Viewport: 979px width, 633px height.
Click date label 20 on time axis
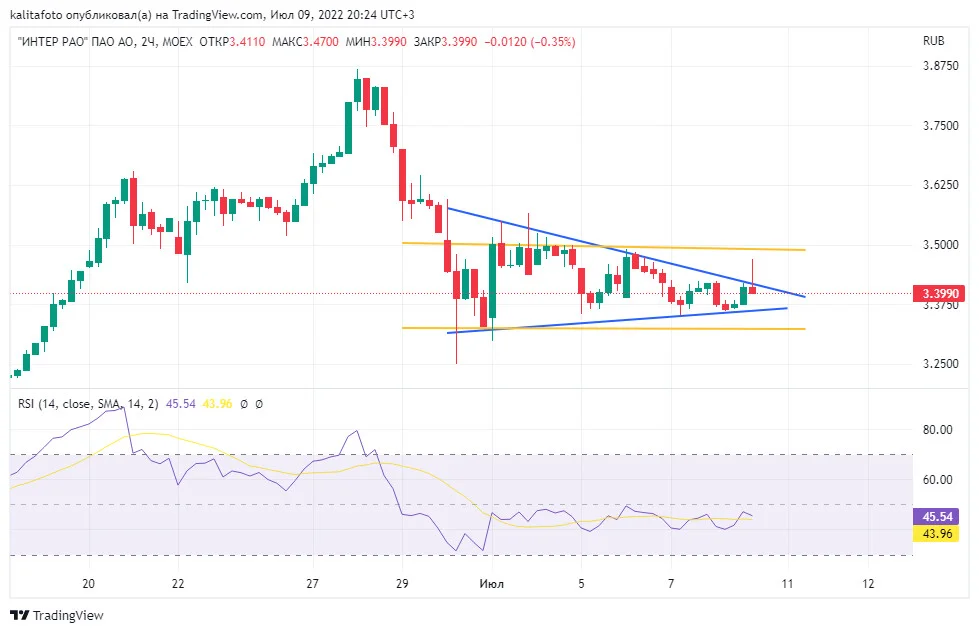click(x=89, y=584)
